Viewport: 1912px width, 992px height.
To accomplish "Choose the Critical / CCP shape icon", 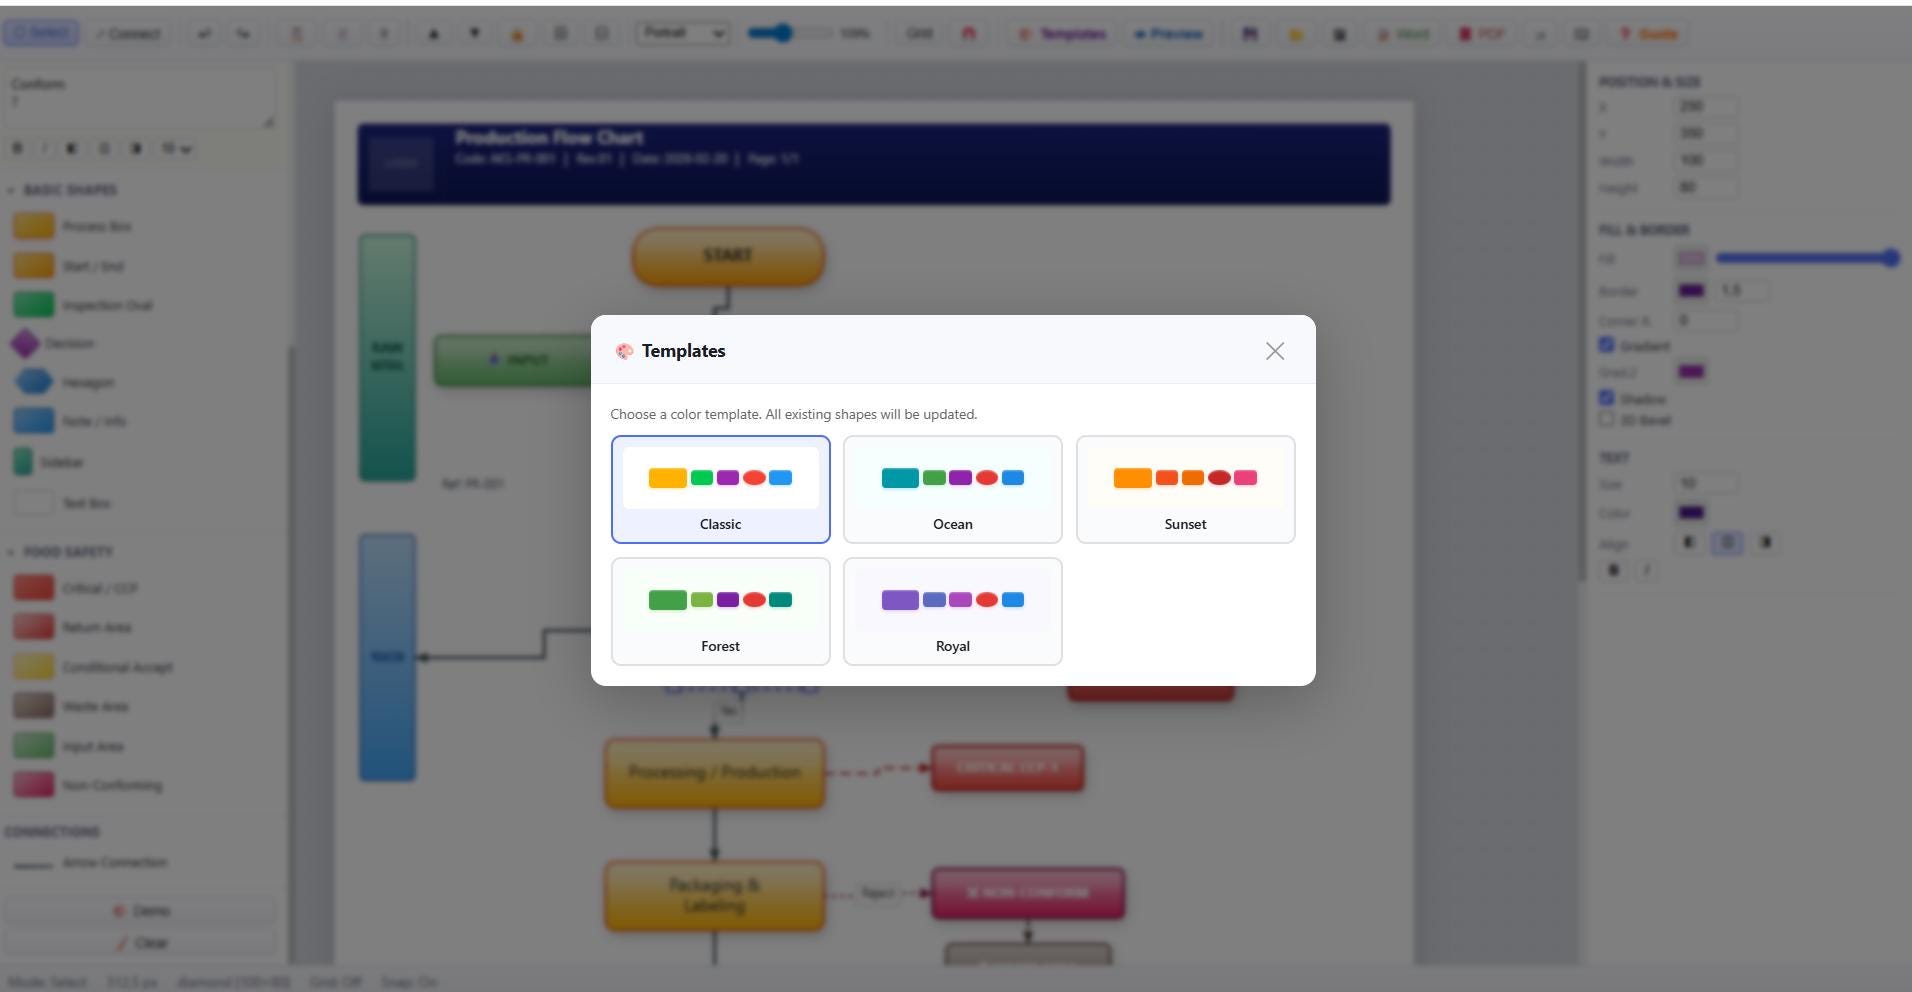I will pyautogui.click(x=34, y=588).
